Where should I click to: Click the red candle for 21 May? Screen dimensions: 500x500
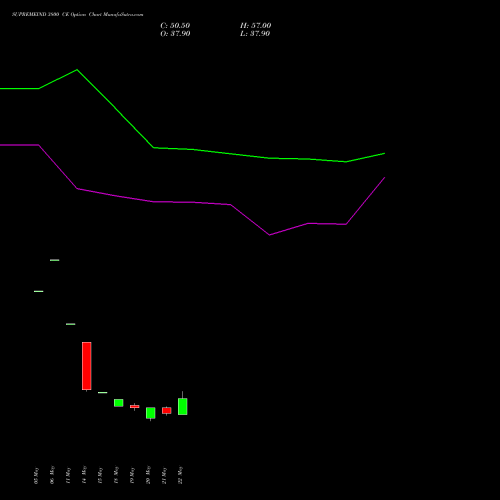[167, 410]
